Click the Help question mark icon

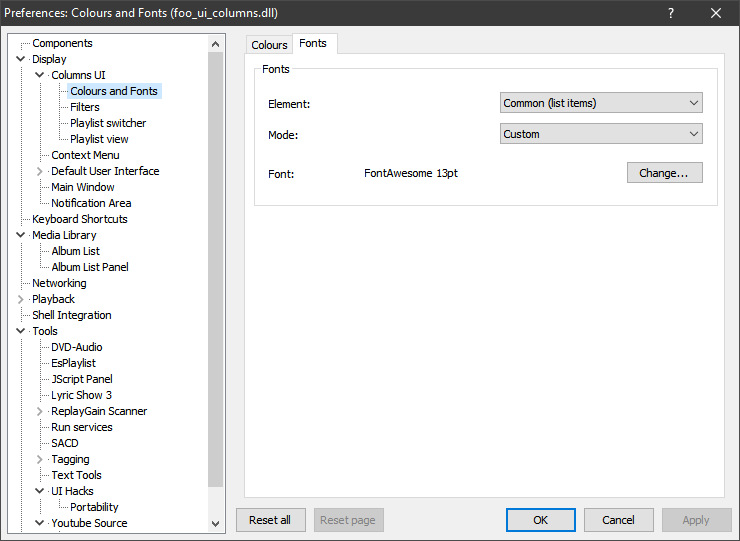[670, 13]
